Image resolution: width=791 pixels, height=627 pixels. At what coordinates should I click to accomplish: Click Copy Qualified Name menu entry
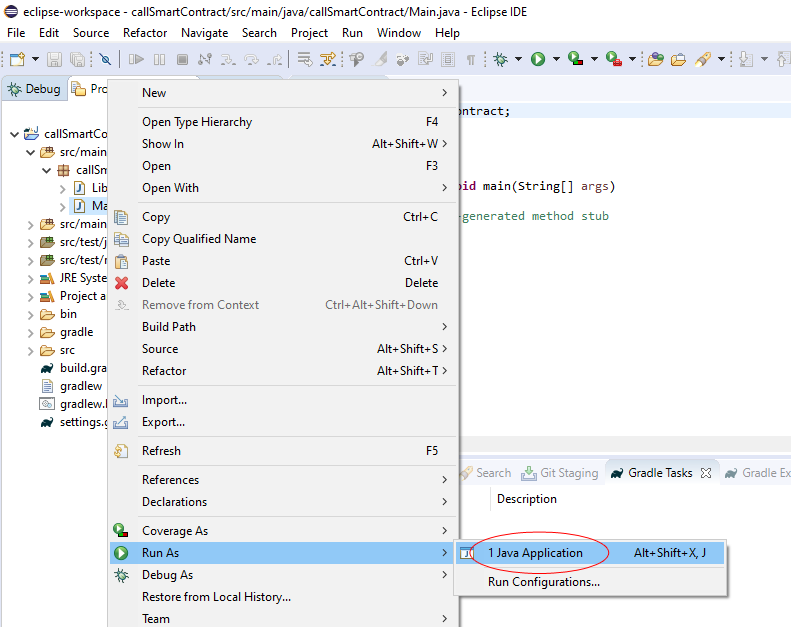coord(282,239)
